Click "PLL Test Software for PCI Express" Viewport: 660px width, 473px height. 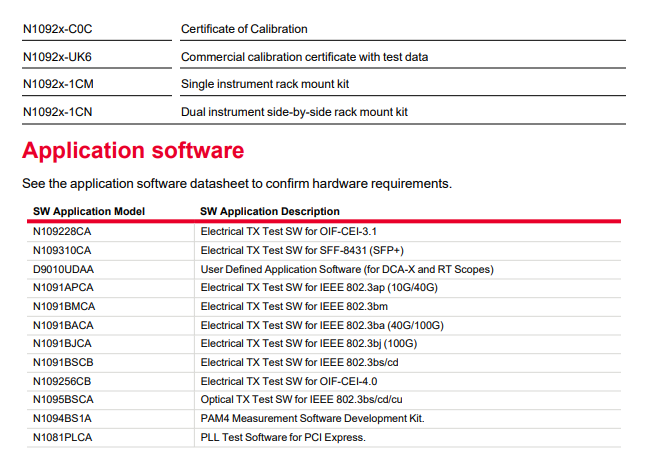click(x=283, y=437)
